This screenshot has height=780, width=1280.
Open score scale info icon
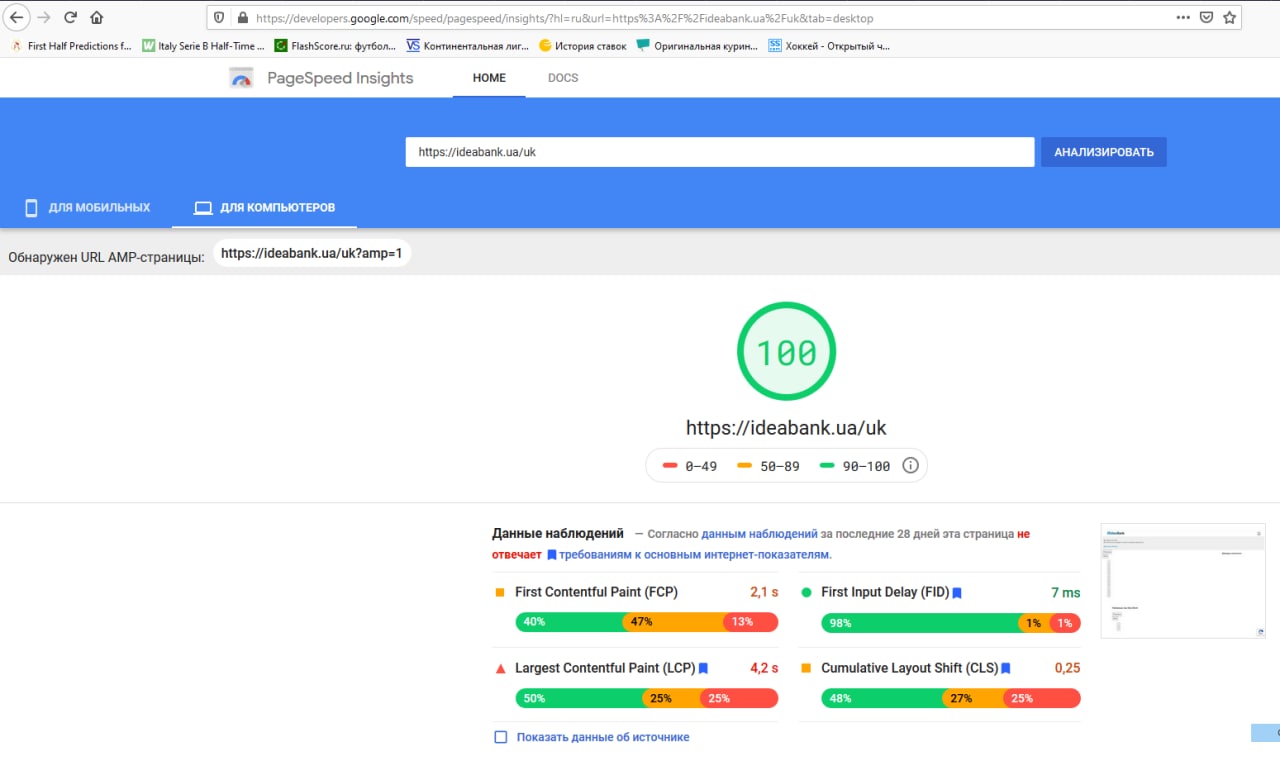tap(910, 466)
